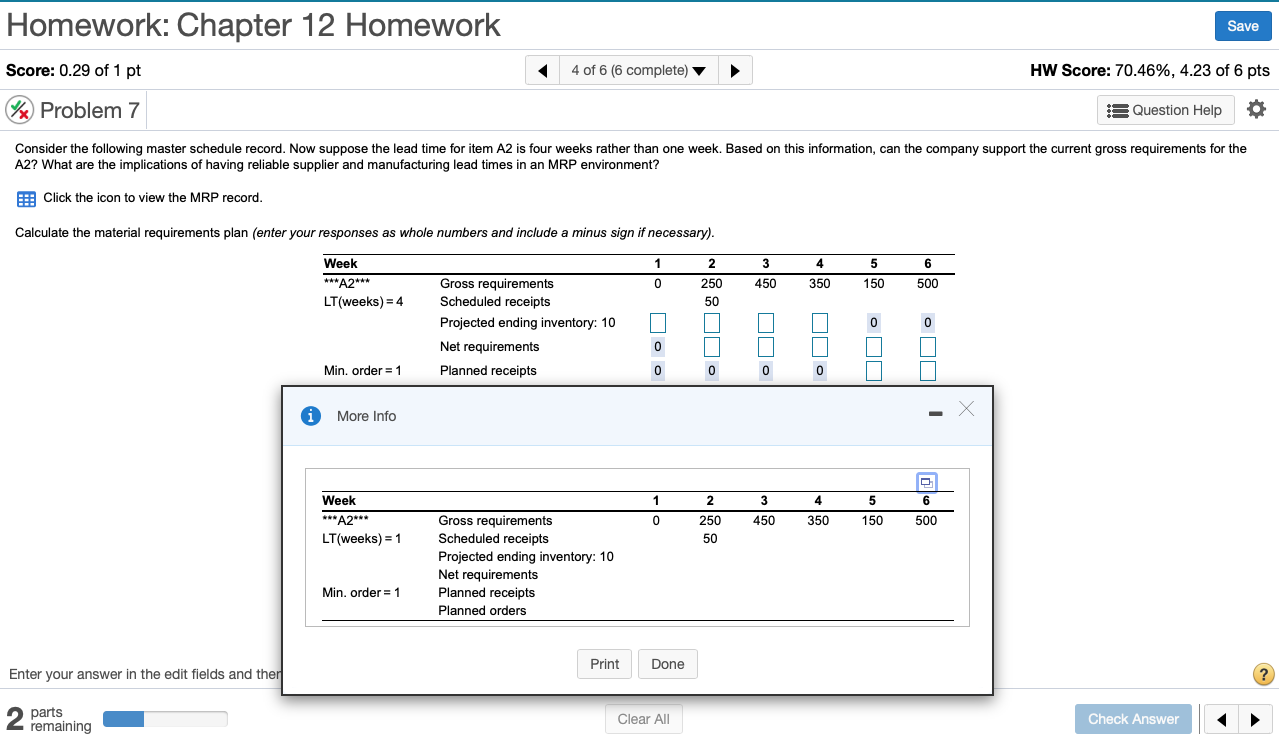The width and height of the screenshot is (1279, 740).
Task: Click the info icon in More Info dialog
Action: tap(310, 416)
